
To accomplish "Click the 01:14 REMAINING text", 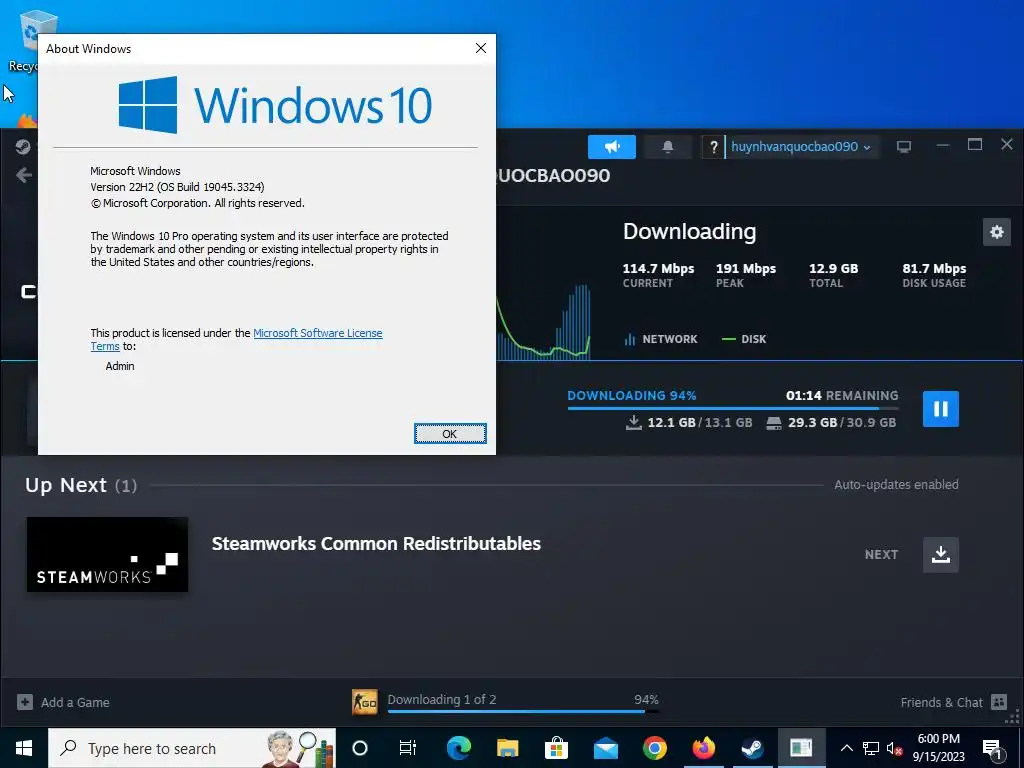I will pos(842,396).
